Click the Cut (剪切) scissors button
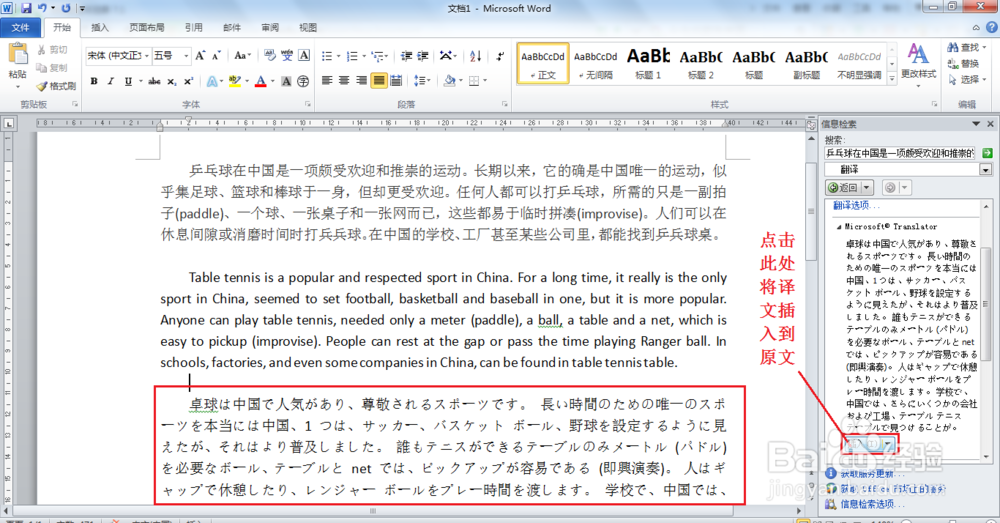The width and height of the screenshot is (1000, 523). (x=52, y=50)
